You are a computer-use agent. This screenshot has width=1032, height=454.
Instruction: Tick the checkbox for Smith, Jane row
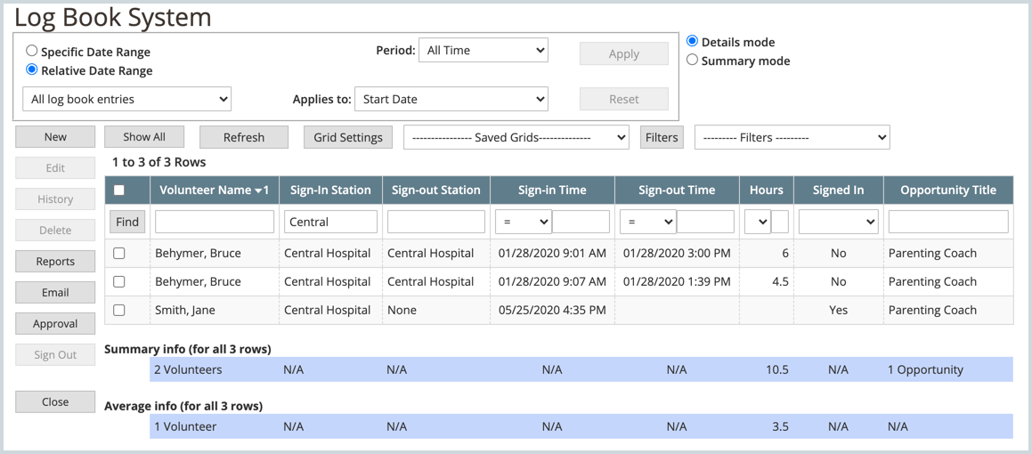[x=119, y=310]
